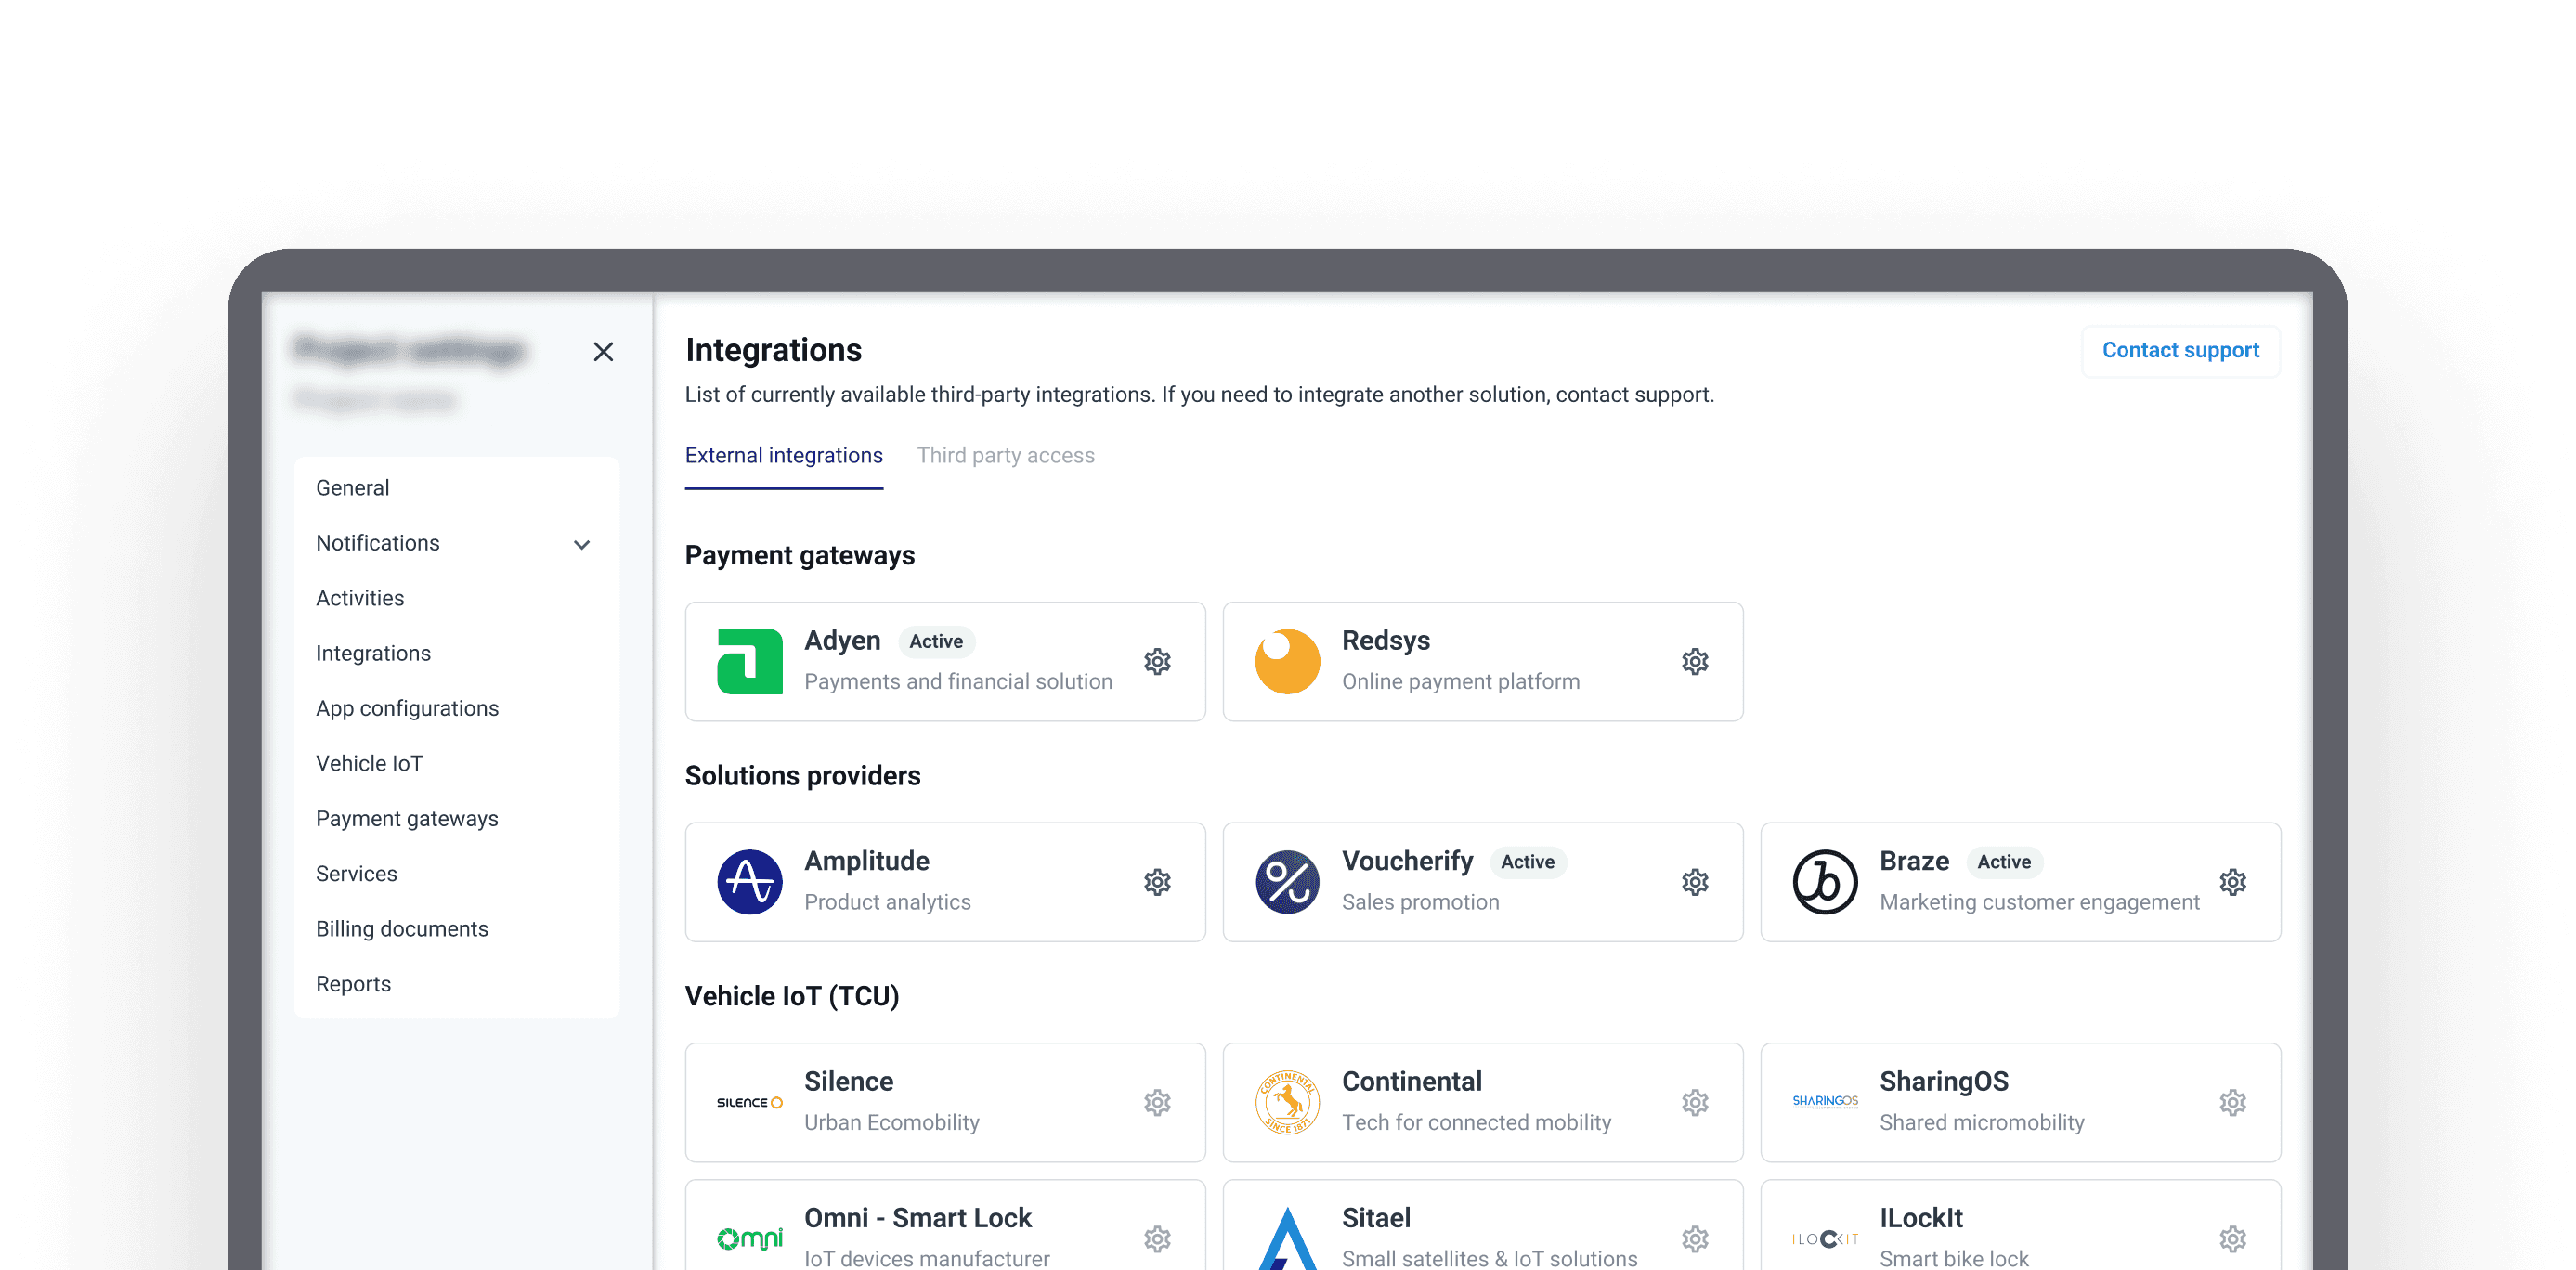Open Vehicle IoT in sidebar
Screen dimensions: 2576x1270
coord(369,763)
